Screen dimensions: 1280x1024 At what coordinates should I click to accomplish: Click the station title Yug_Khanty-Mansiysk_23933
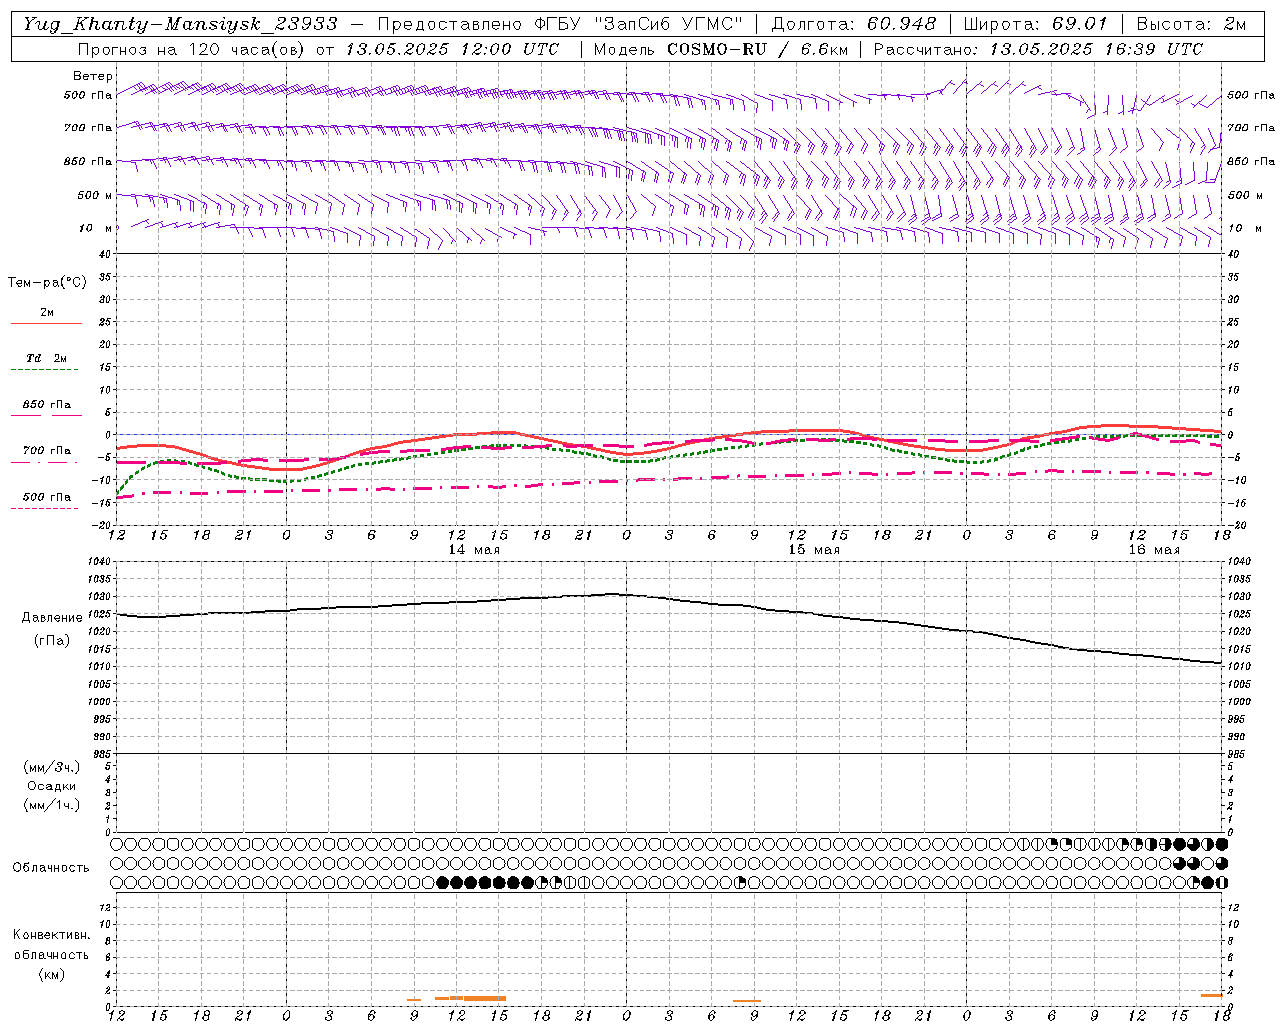tap(180, 24)
